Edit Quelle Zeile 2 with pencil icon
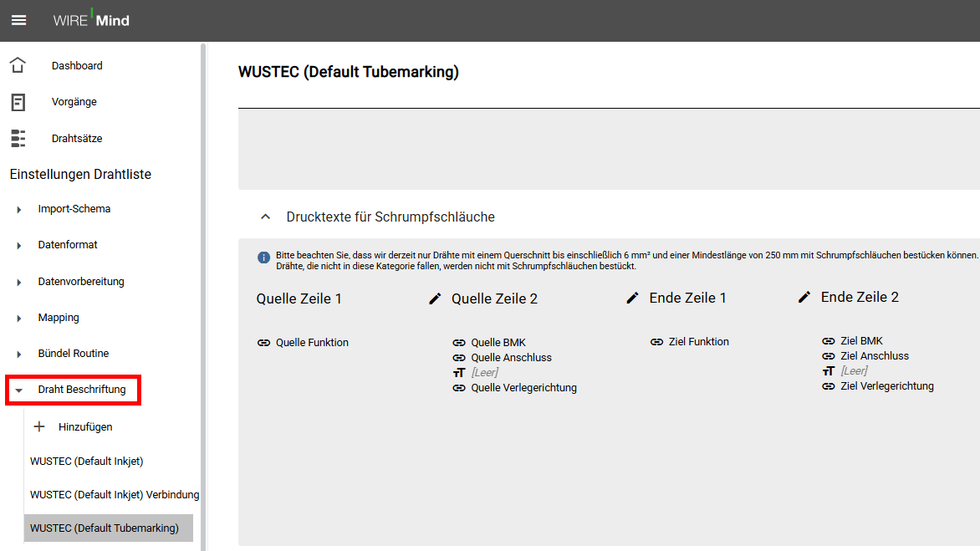 coord(632,298)
